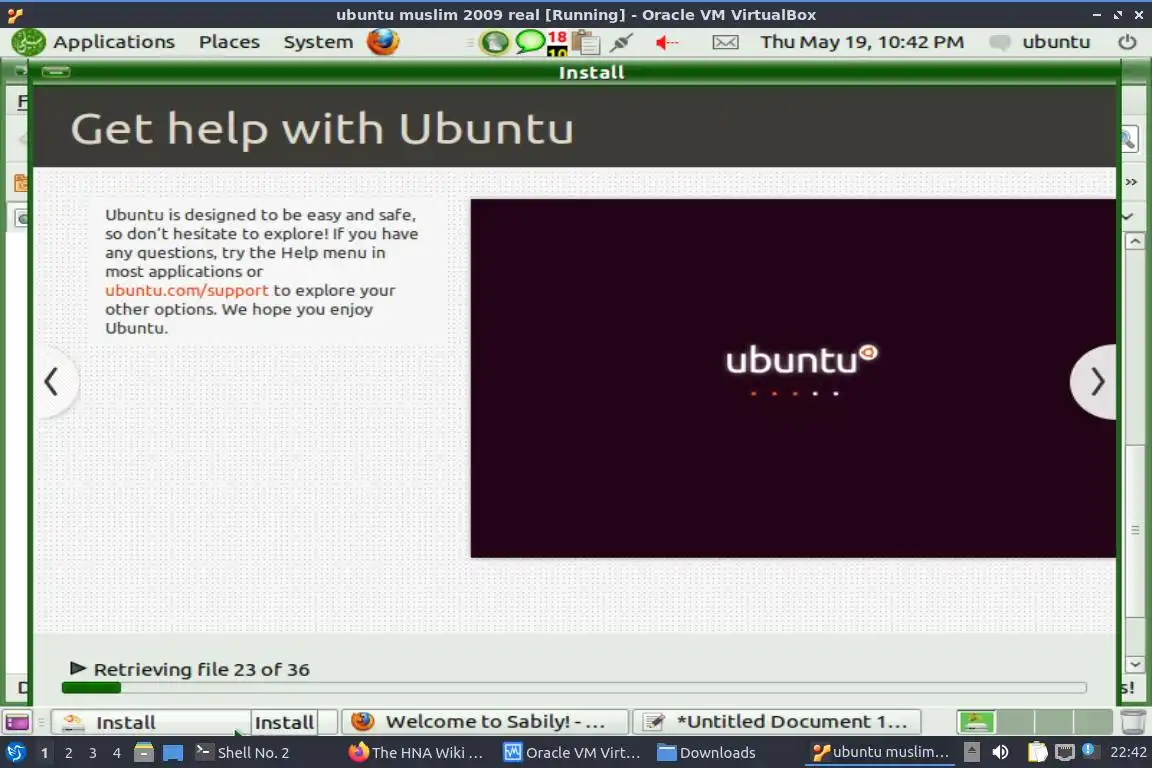Viewport: 1152px width, 768px height.
Task: Launch Firefox from the top panel
Action: (x=383, y=42)
